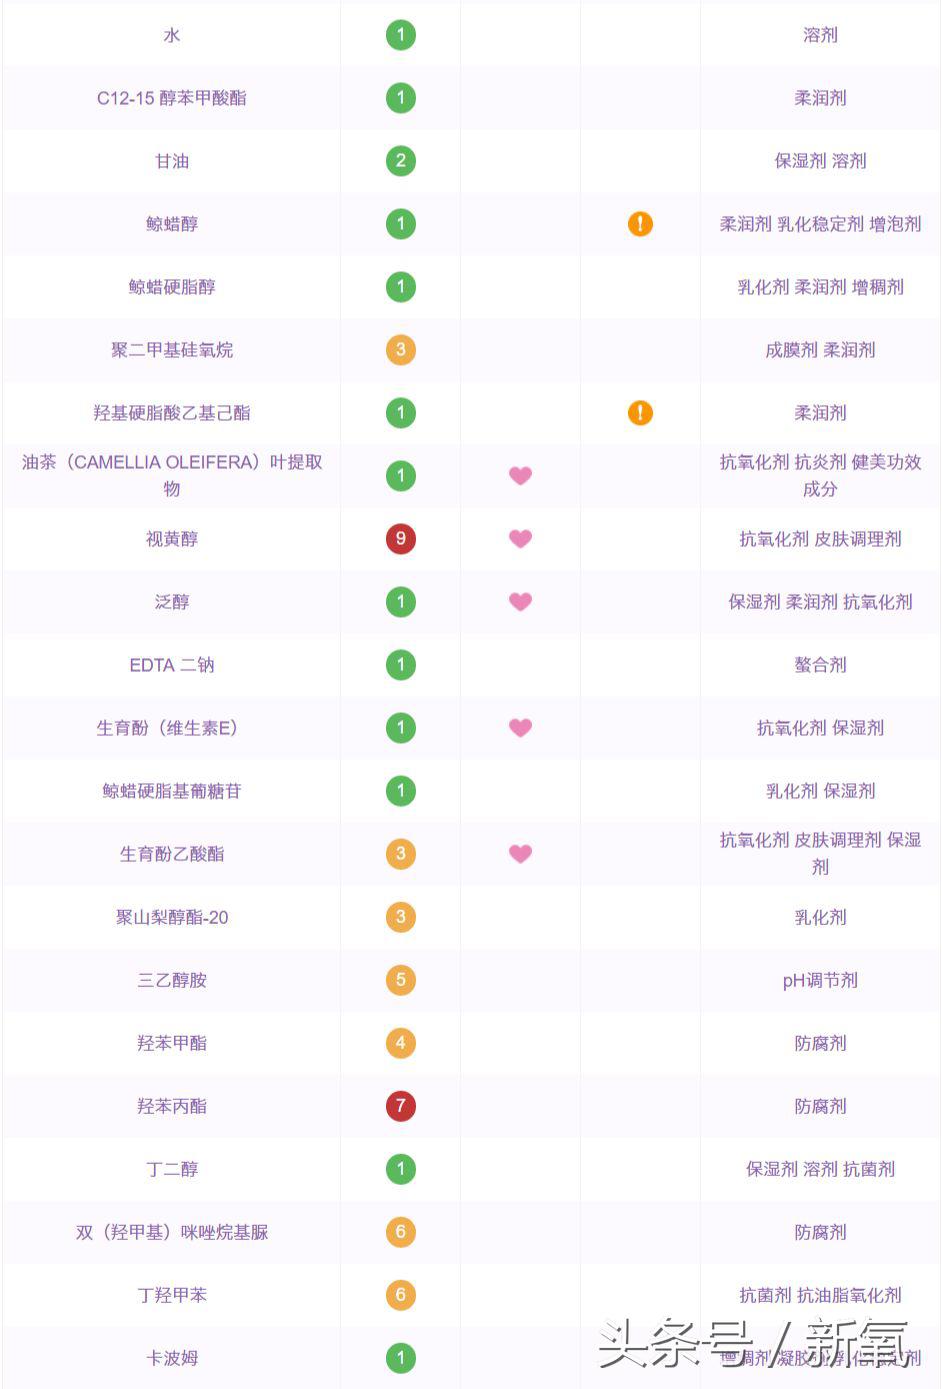Click orange 4 badge for 羟苯甲酯

(x=401, y=1043)
